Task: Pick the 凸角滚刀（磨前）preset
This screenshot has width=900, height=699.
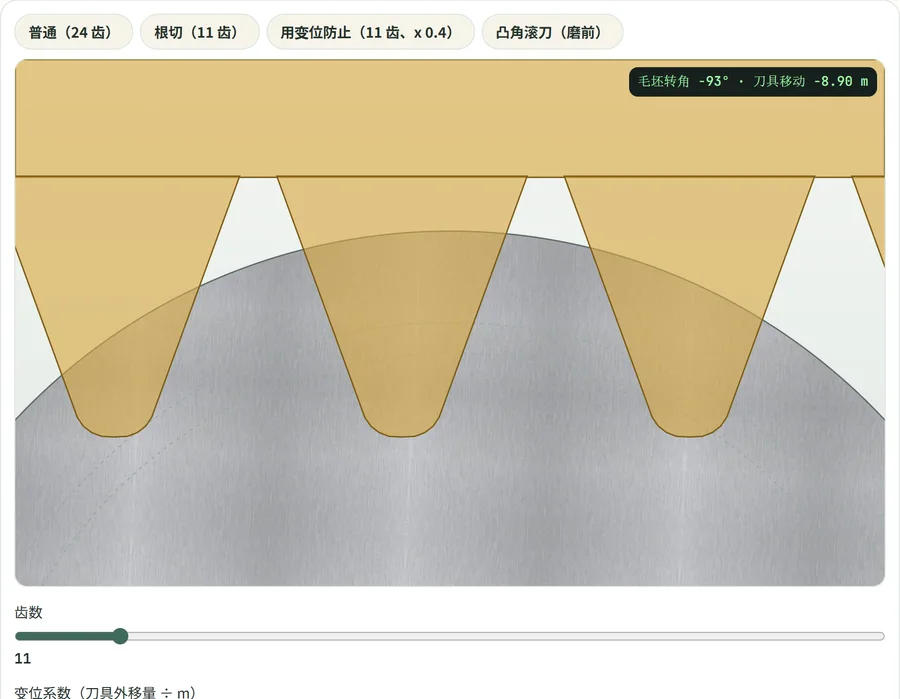Action: coord(552,32)
